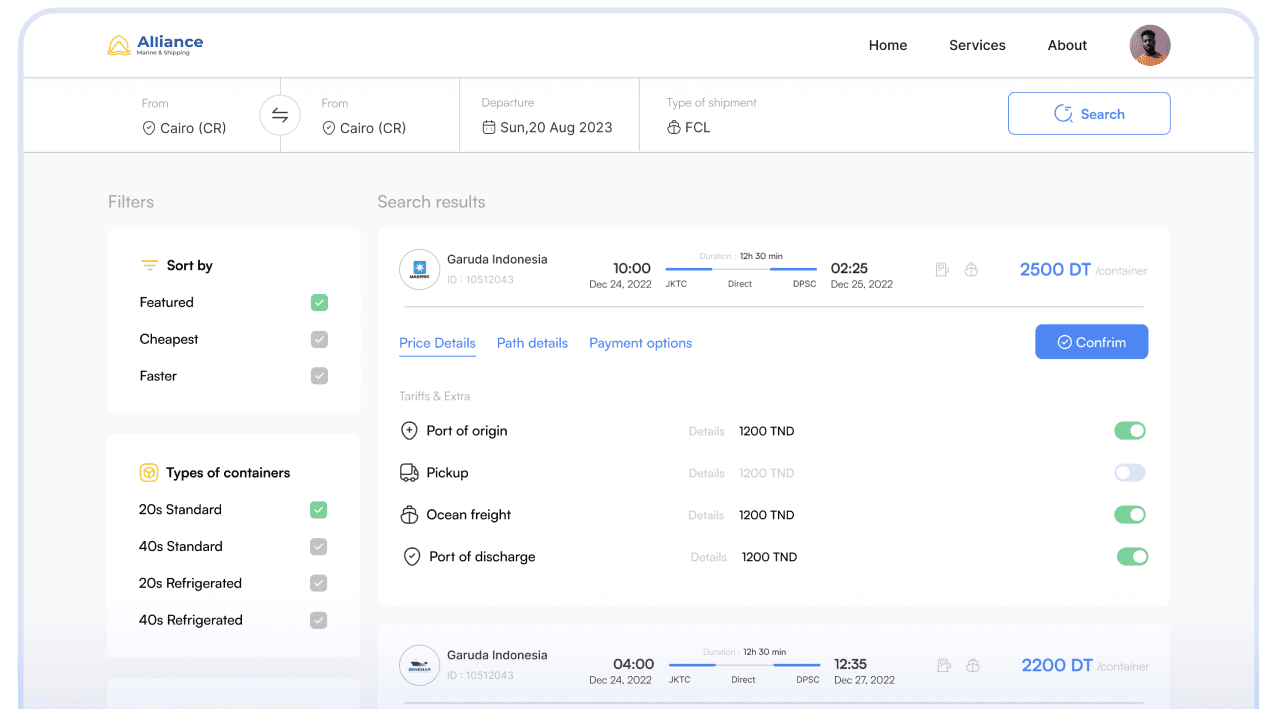1272x709 pixels.
Task: Open the first From Cairo (CR) field
Action: [x=185, y=128]
